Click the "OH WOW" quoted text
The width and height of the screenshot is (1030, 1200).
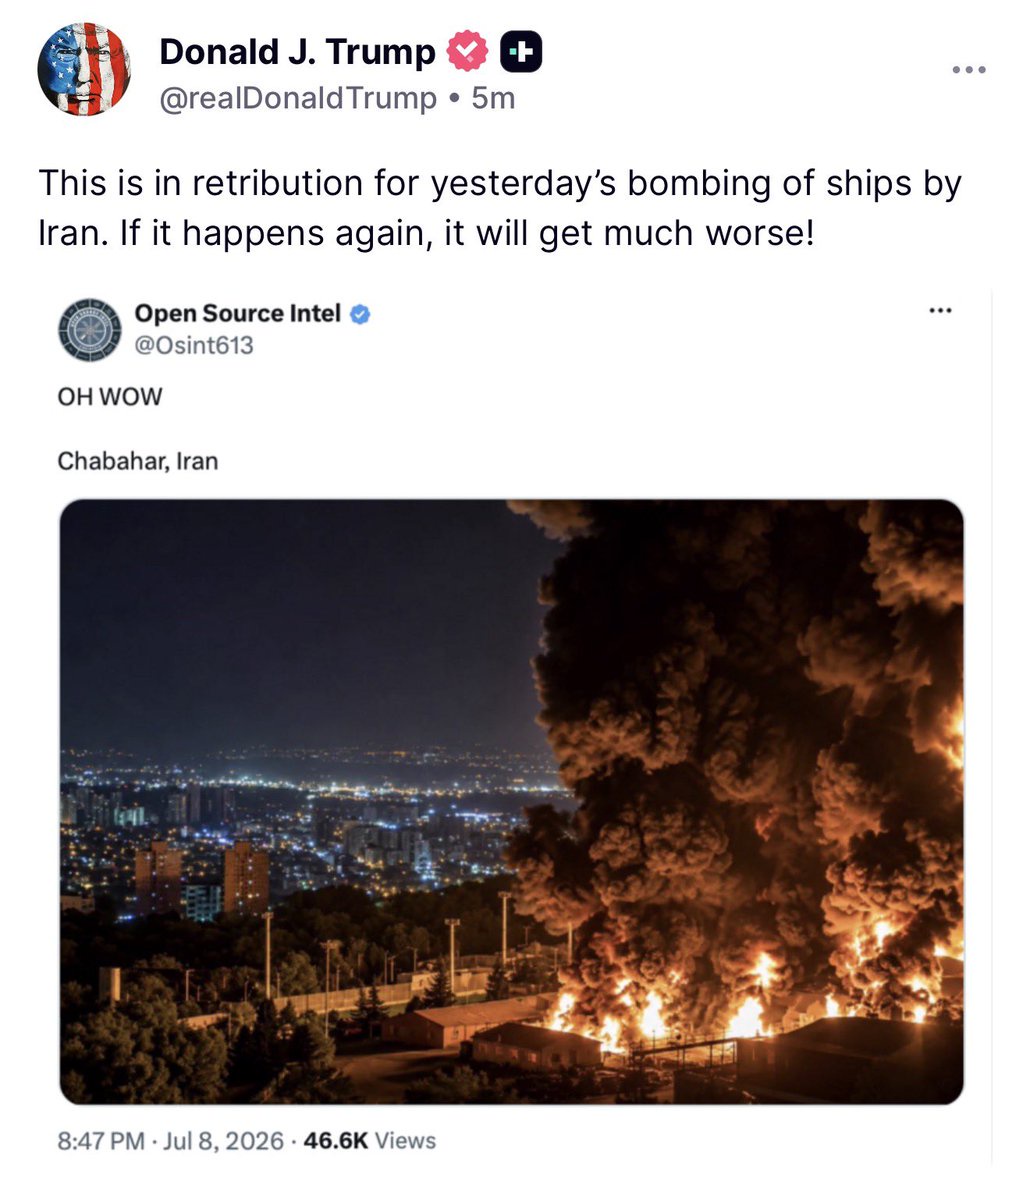pyautogui.click(x=109, y=397)
